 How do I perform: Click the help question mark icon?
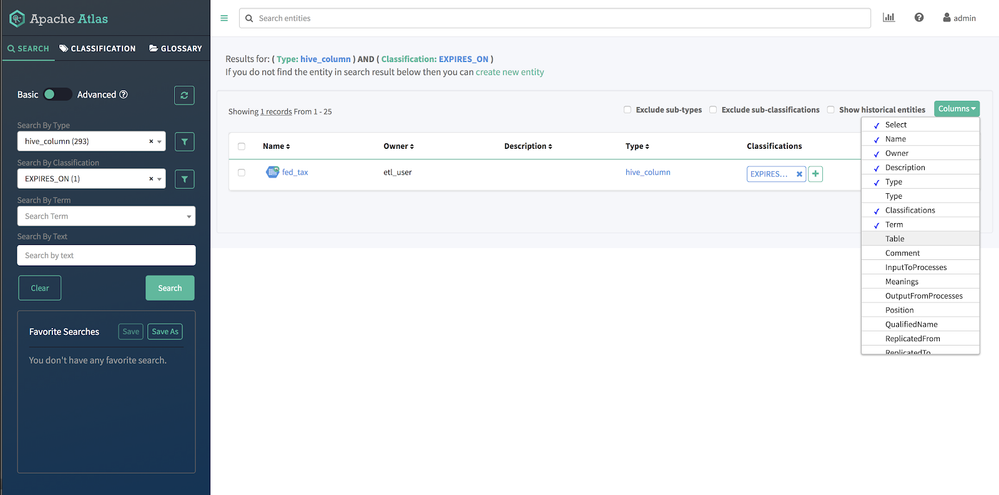point(919,18)
